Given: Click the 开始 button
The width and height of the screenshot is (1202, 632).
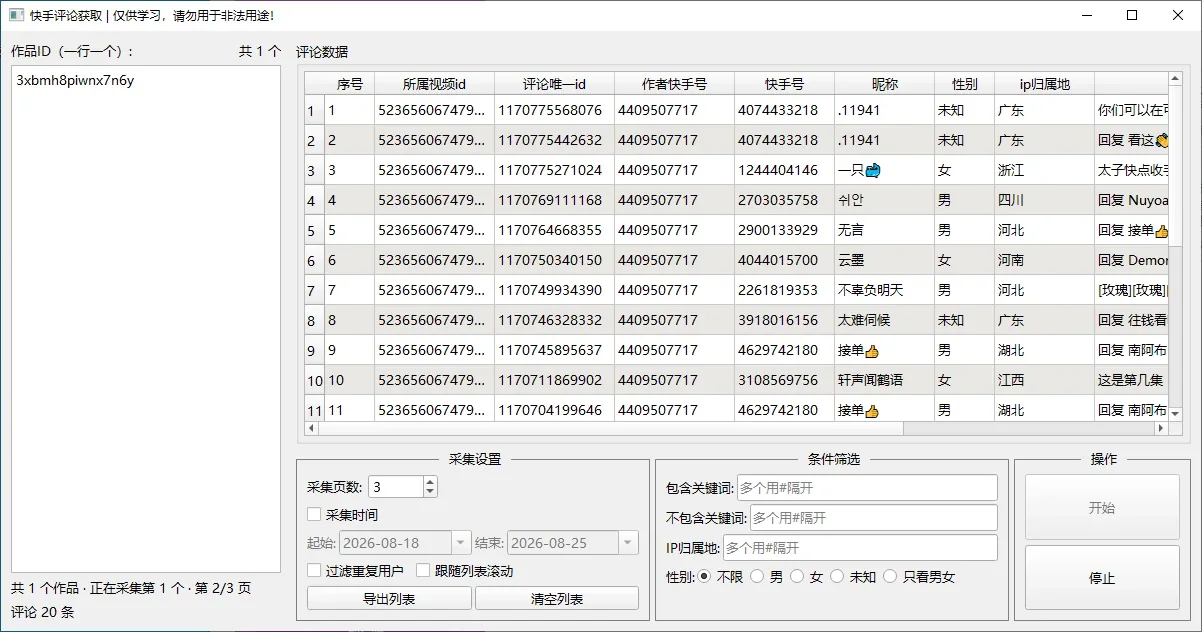Looking at the screenshot, I should click(1102, 508).
